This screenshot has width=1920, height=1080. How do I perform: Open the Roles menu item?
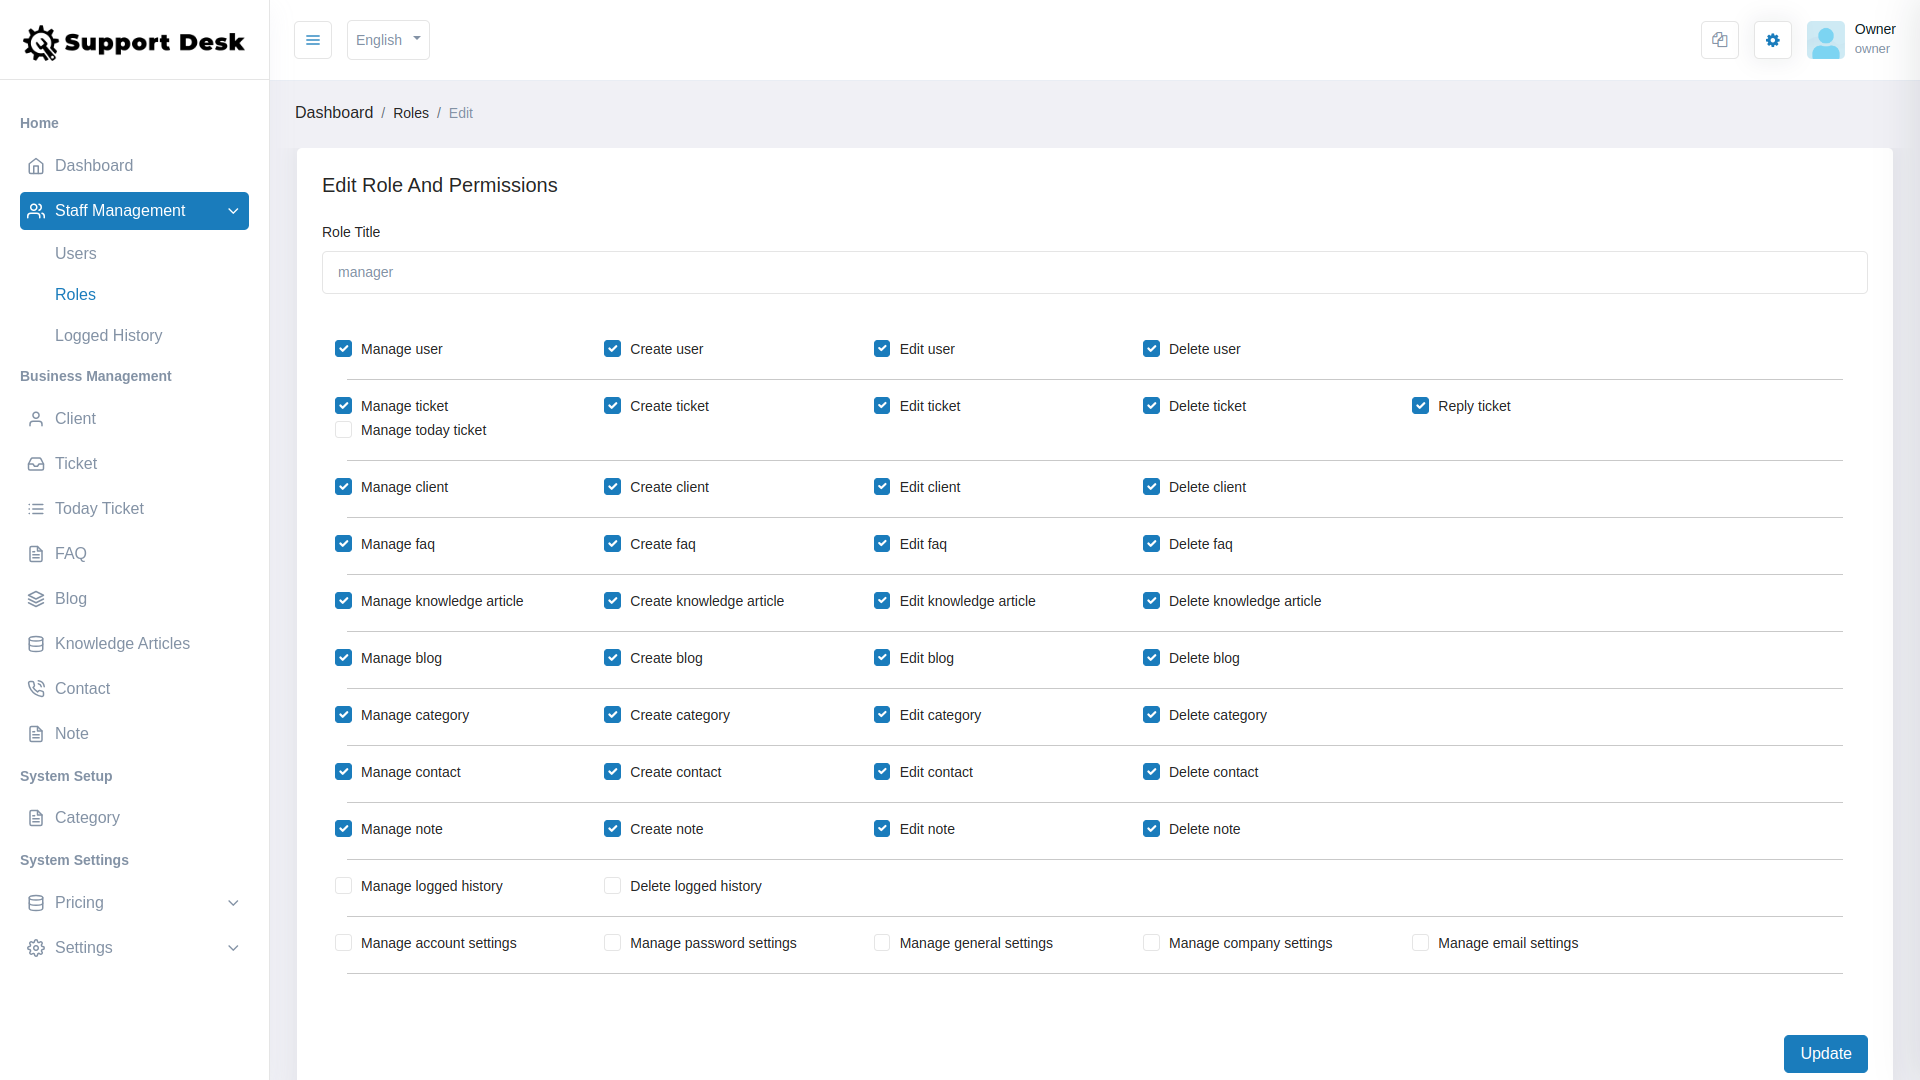point(75,294)
